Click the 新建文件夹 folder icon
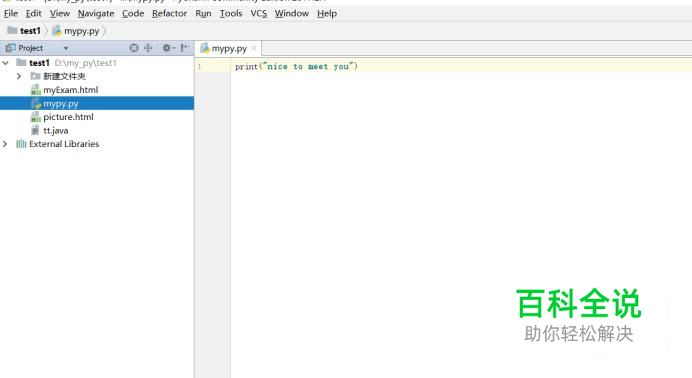 coord(35,76)
